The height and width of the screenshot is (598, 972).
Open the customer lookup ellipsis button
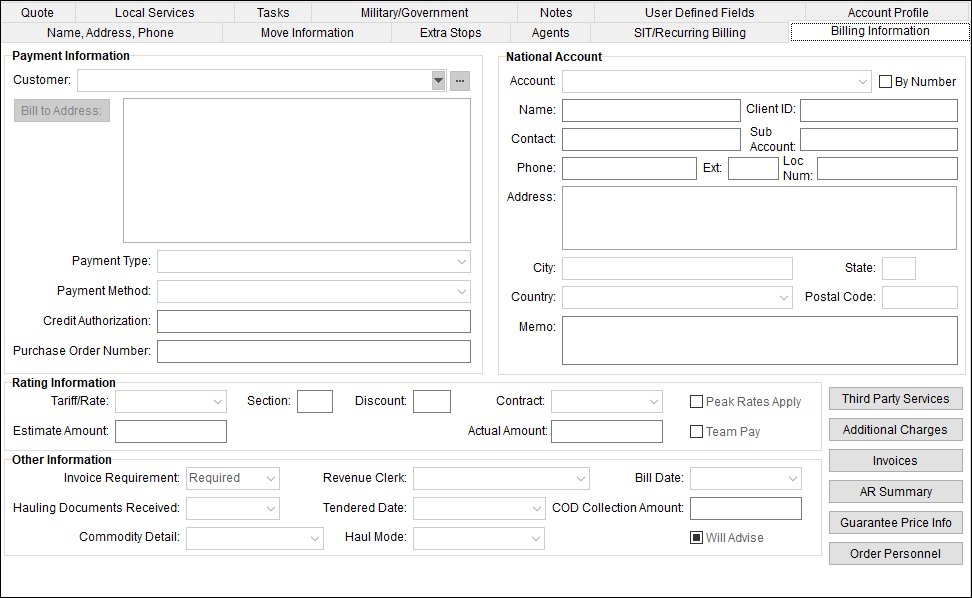coord(460,80)
